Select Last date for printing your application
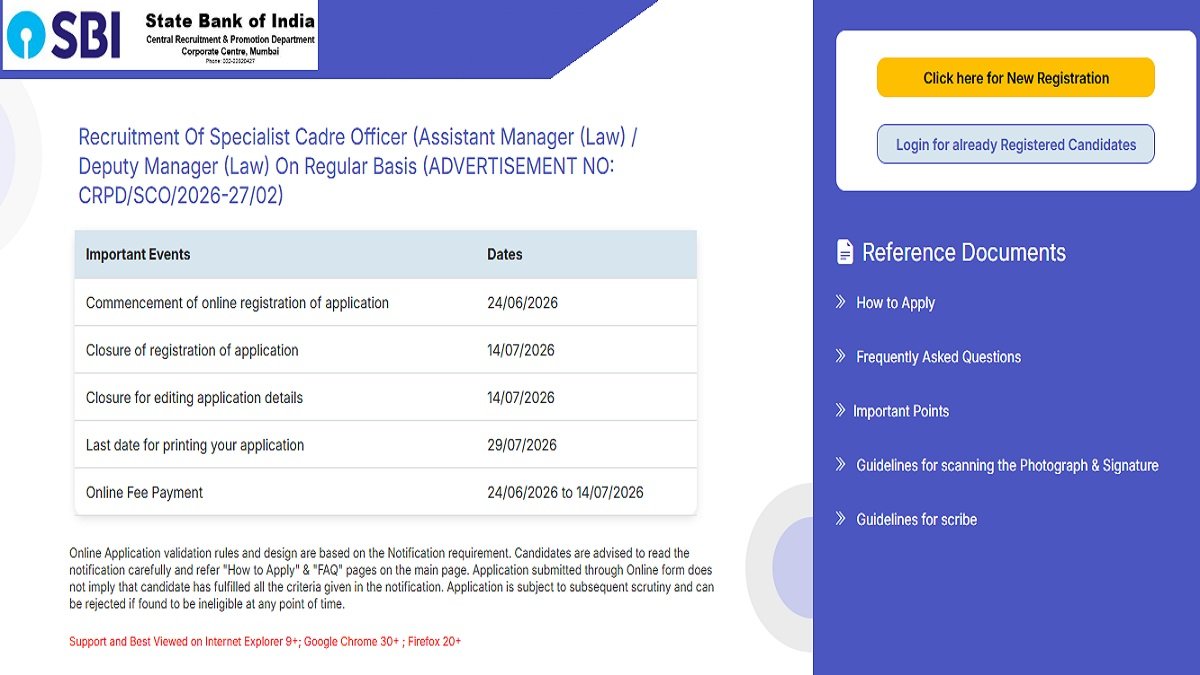 pyautogui.click(x=195, y=445)
